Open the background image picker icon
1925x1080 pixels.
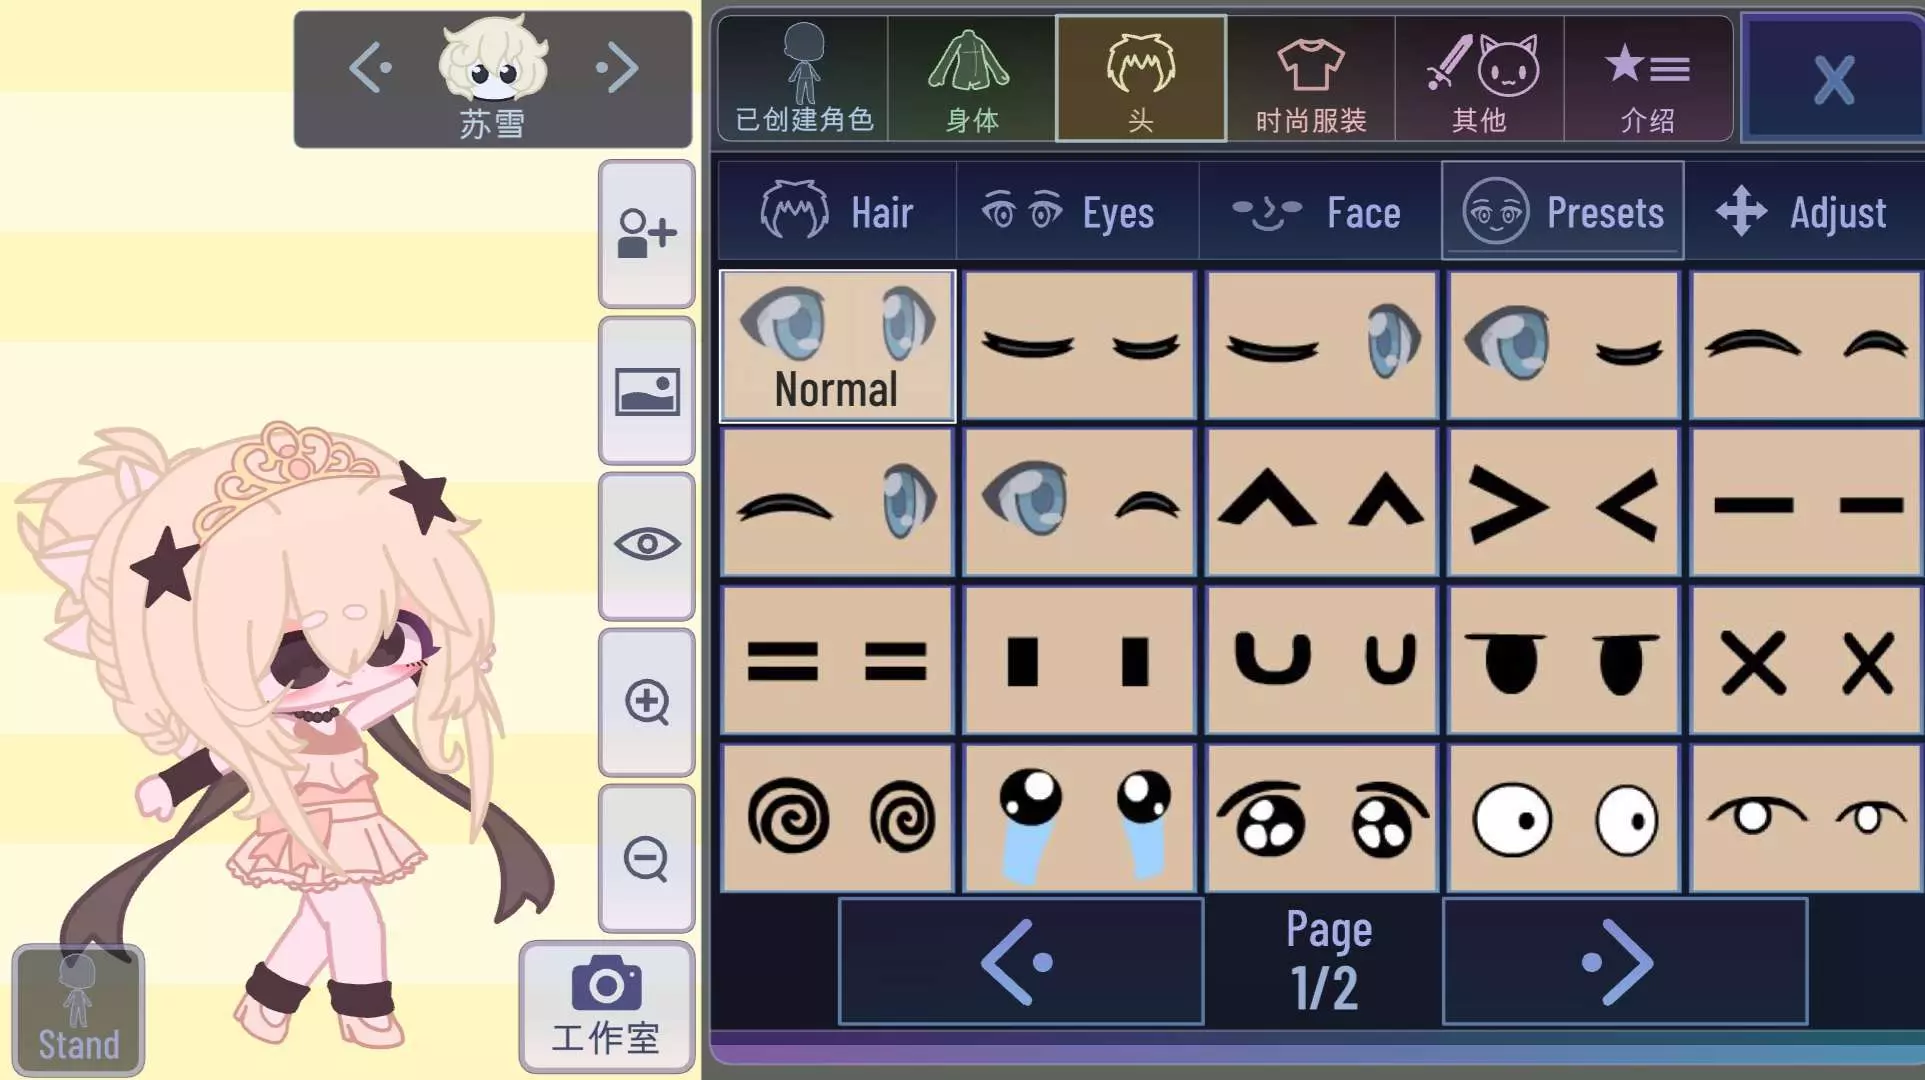646,391
